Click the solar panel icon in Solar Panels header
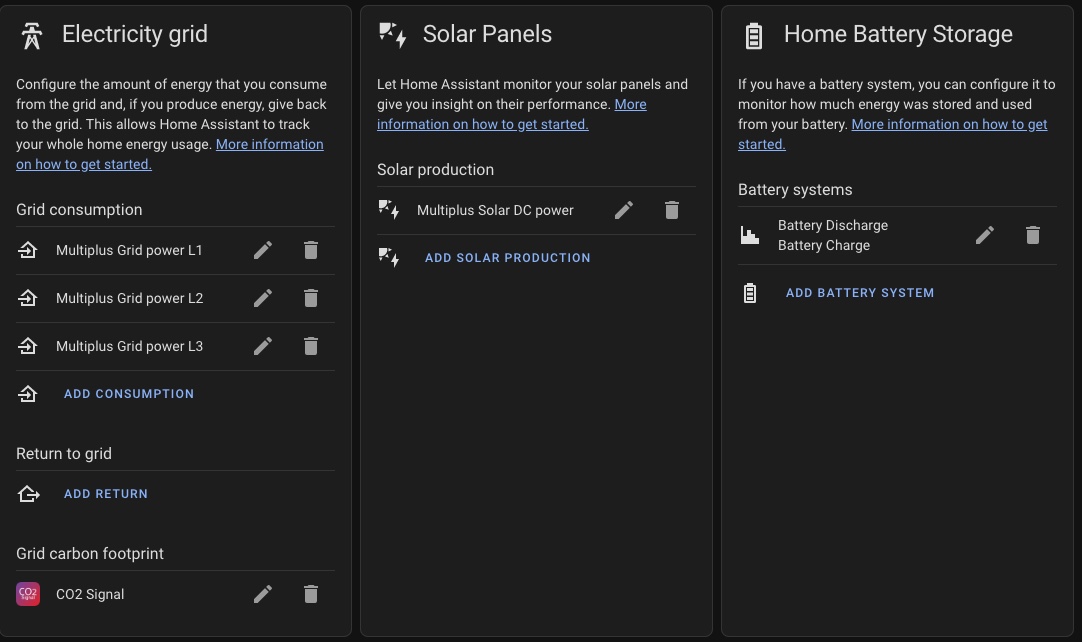Viewport: 1082px width, 642px height. [392, 33]
